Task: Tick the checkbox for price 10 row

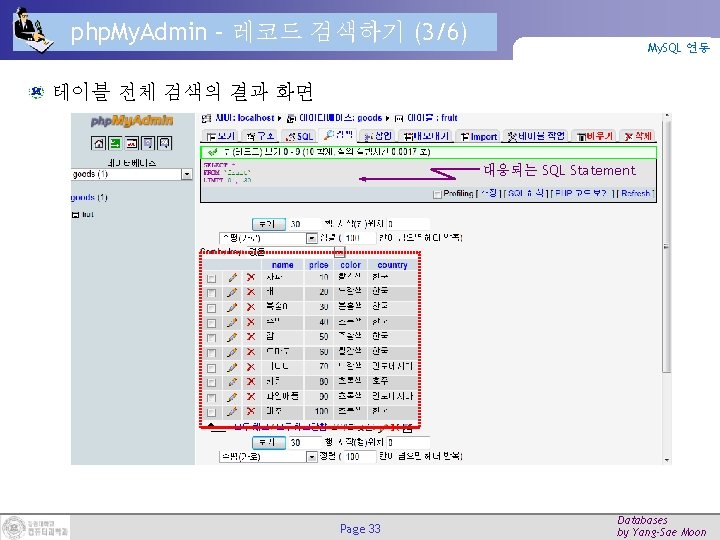Action: pyautogui.click(x=211, y=279)
